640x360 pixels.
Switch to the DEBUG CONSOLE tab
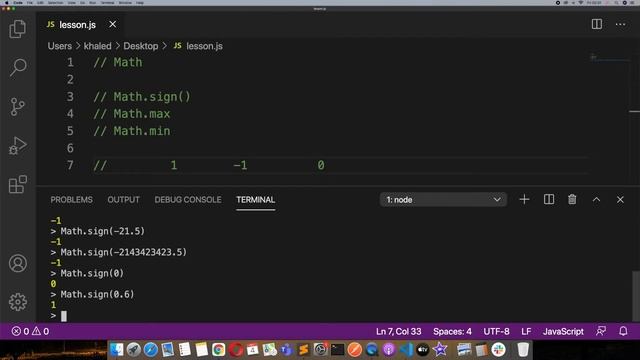(188, 200)
